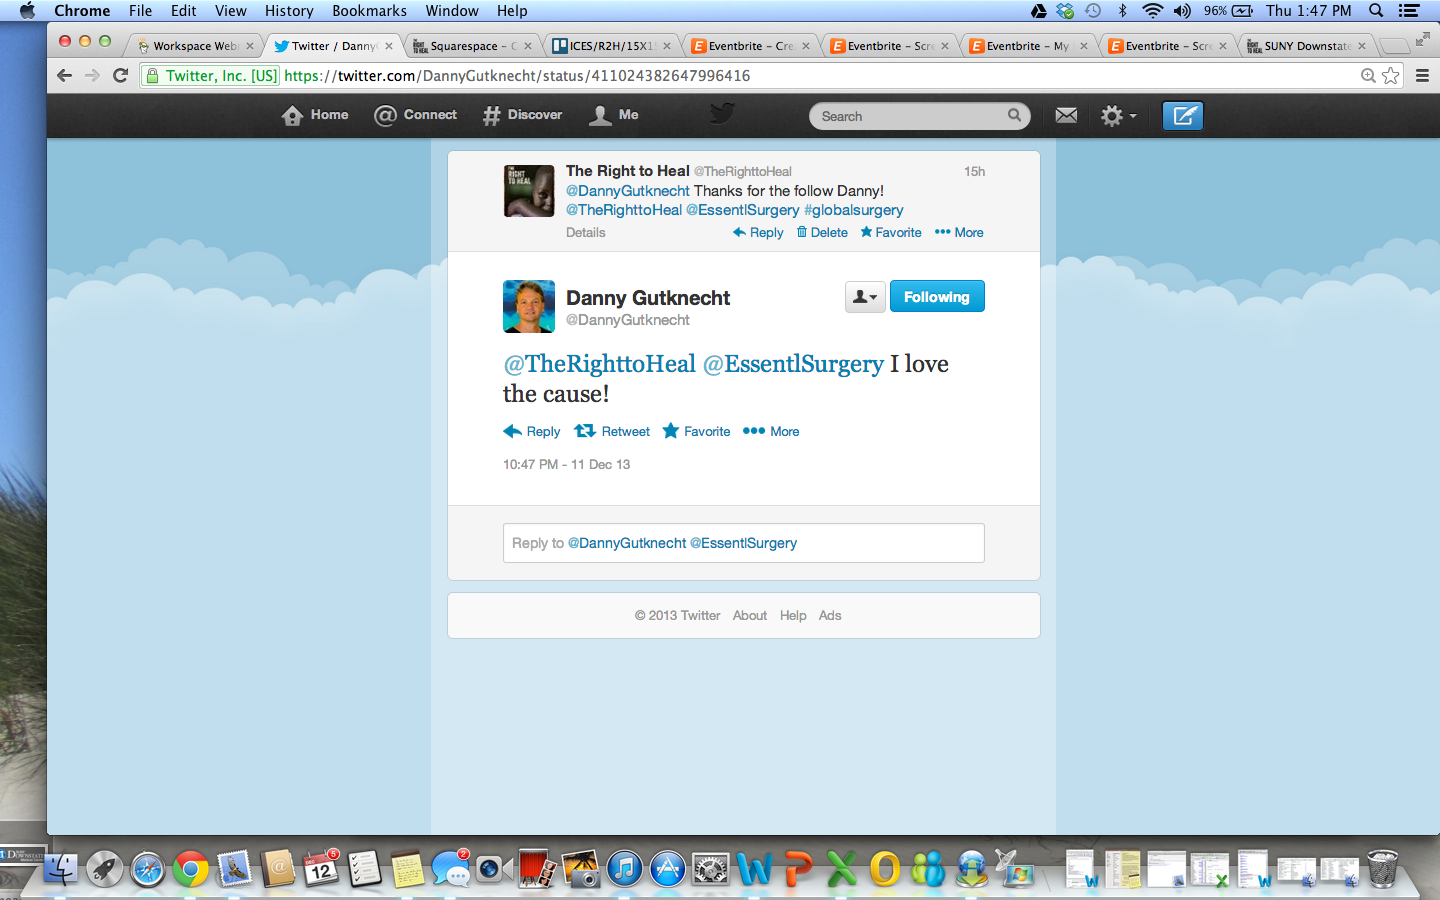Retweet Danny Gutknecht's tweet

click(612, 432)
